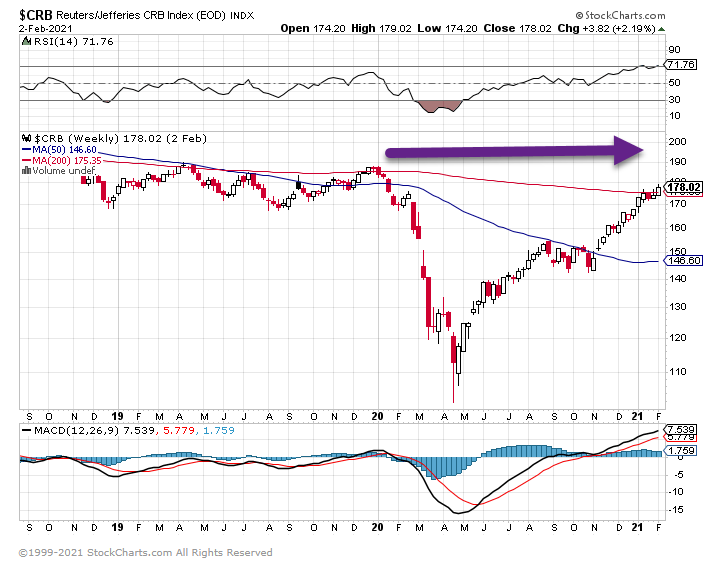
Task: Click the Volume undef legend text
Action: point(63,170)
